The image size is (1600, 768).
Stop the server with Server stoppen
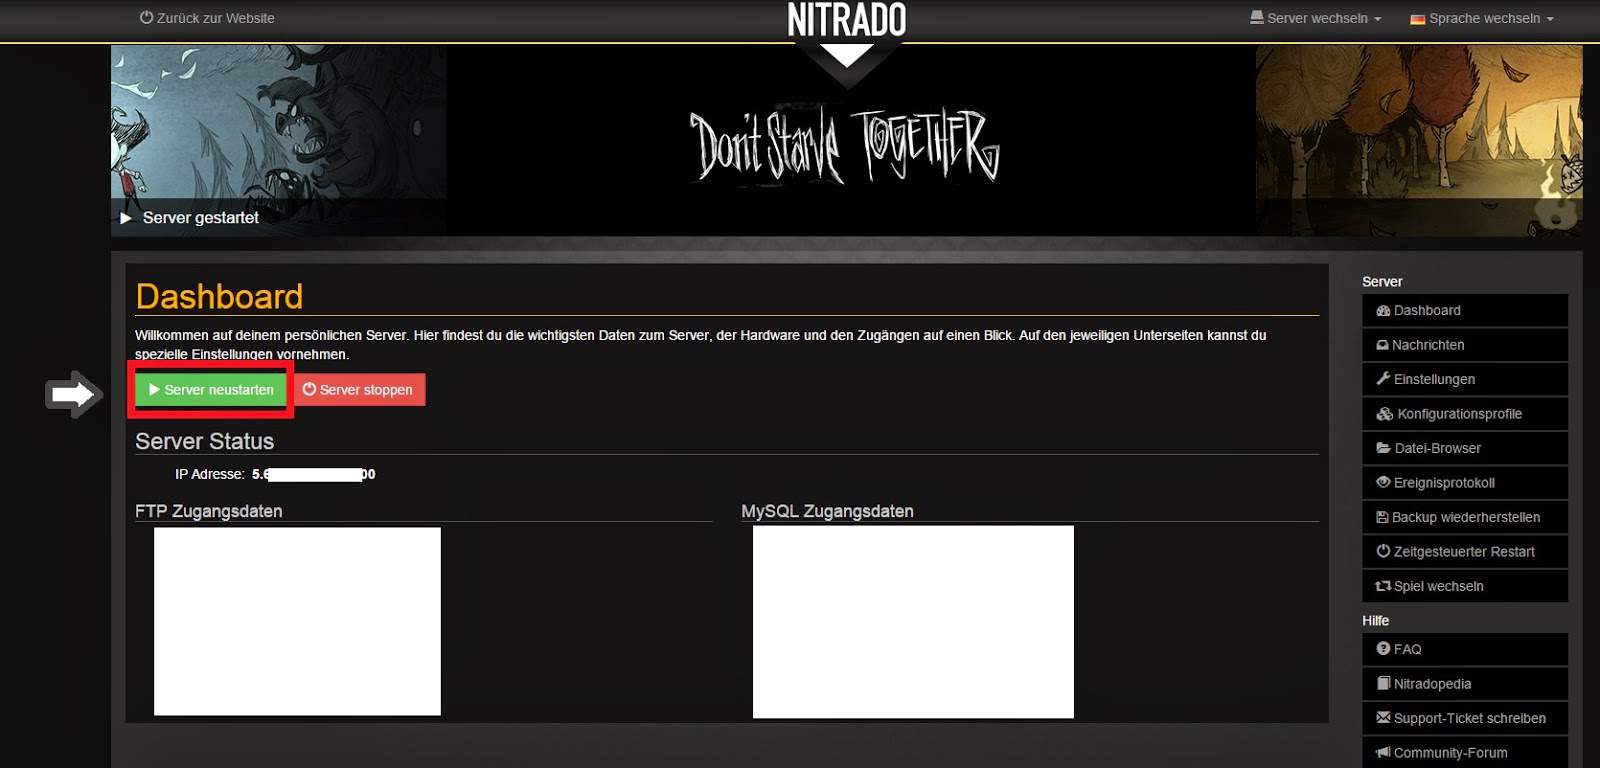point(359,390)
